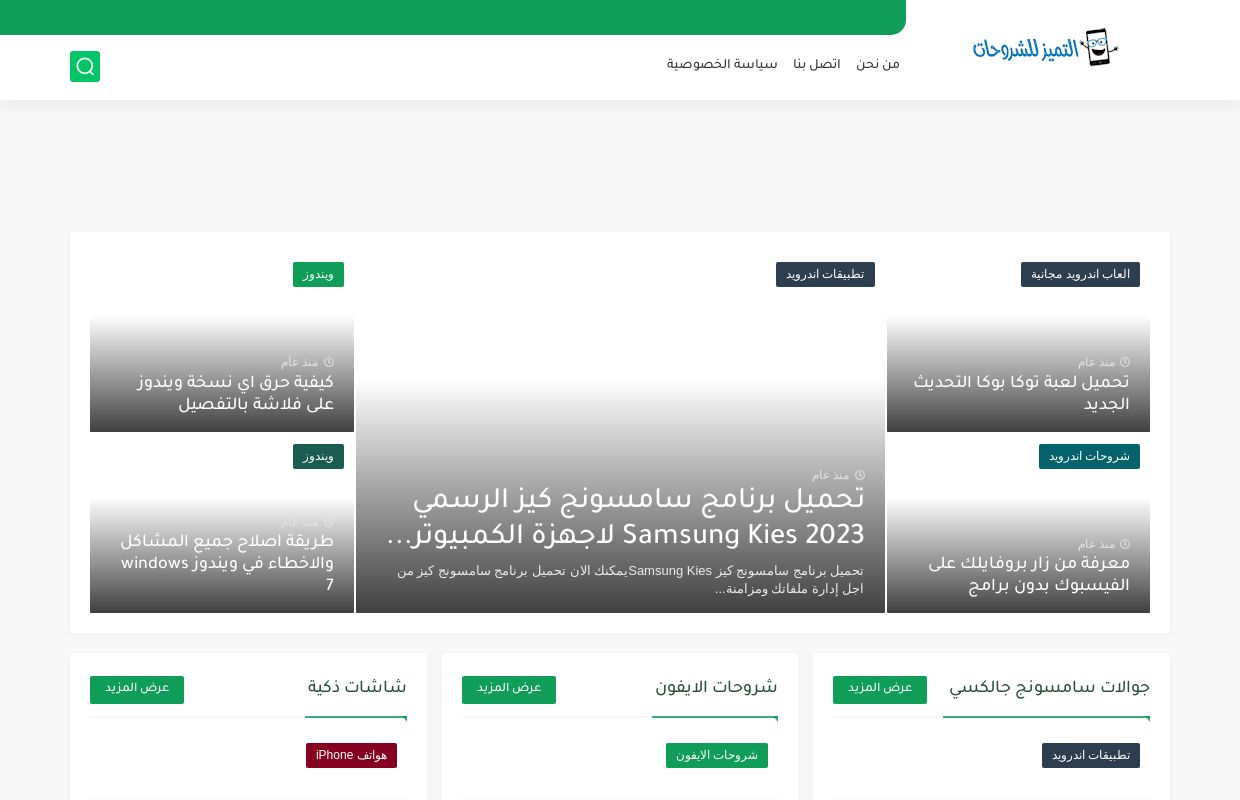This screenshot has height=800, width=1240.
Task: Click عرض المزيد for شاشات ذكية
Action: point(137,689)
